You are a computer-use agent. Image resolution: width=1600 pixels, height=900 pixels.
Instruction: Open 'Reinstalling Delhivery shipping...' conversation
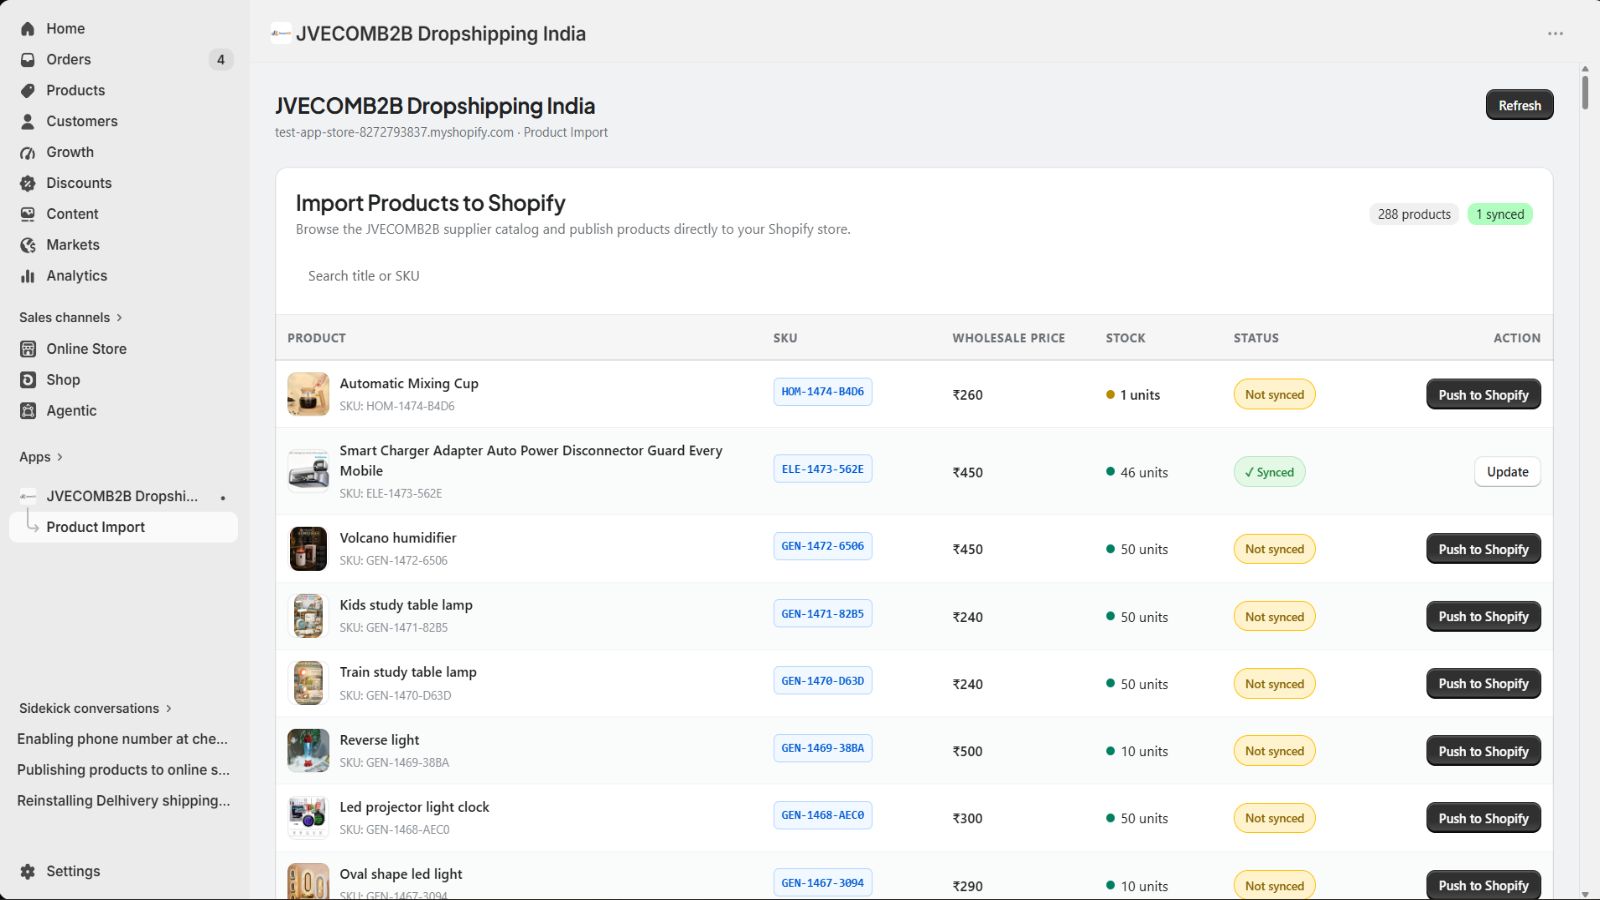point(123,801)
